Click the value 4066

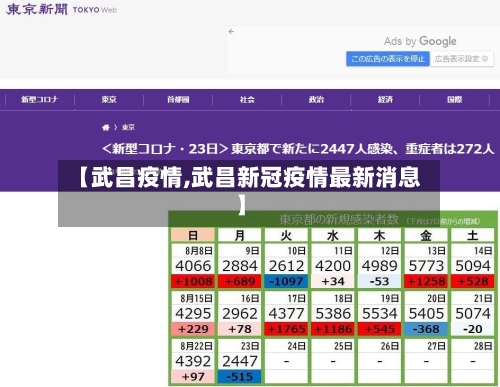pyautogui.click(x=193, y=266)
